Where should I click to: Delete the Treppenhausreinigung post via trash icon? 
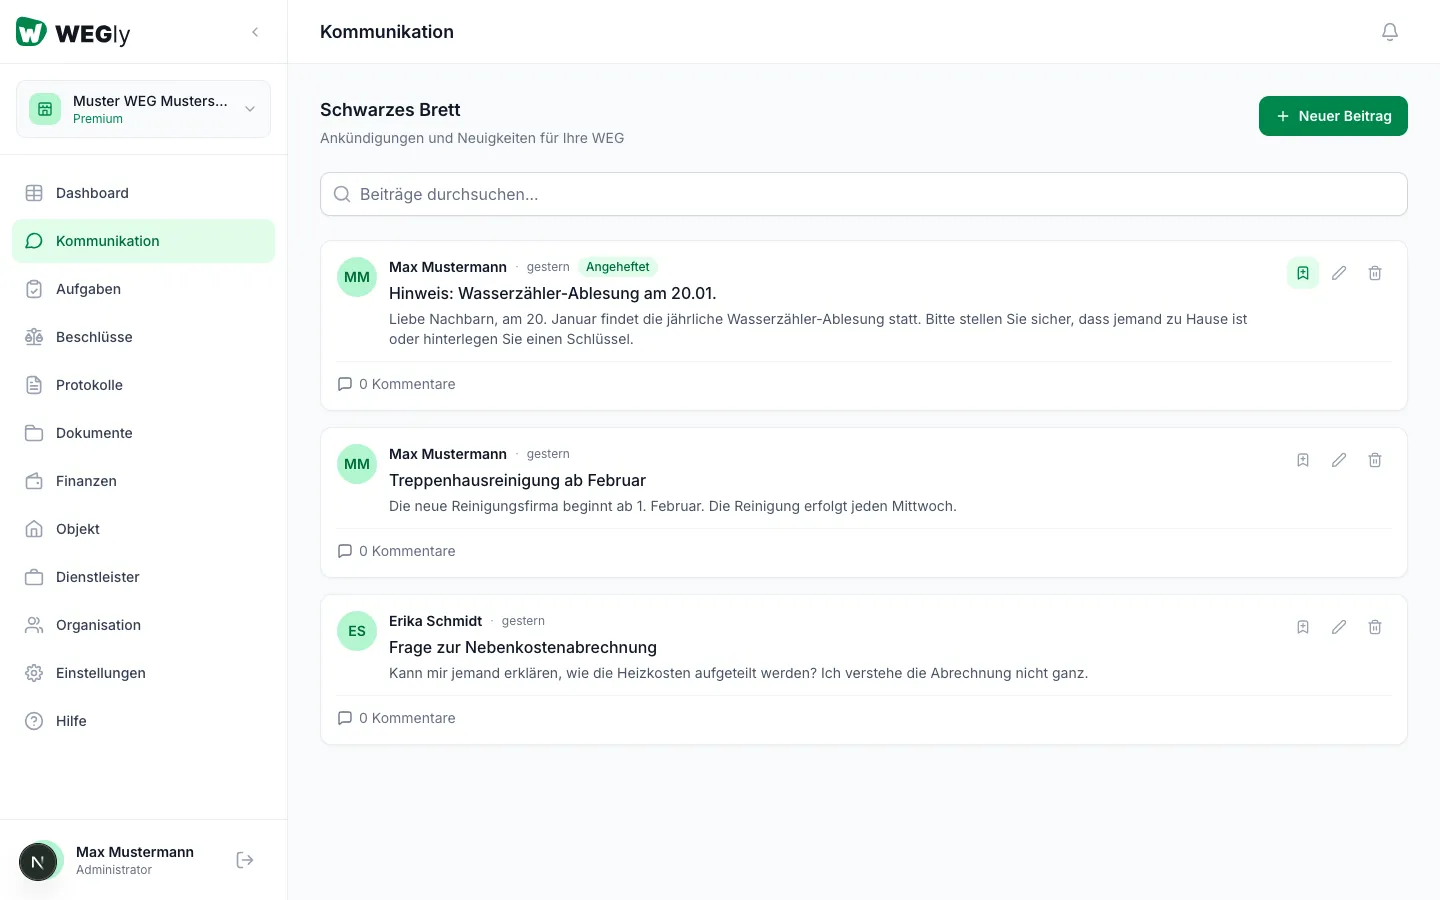pyautogui.click(x=1375, y=460)
